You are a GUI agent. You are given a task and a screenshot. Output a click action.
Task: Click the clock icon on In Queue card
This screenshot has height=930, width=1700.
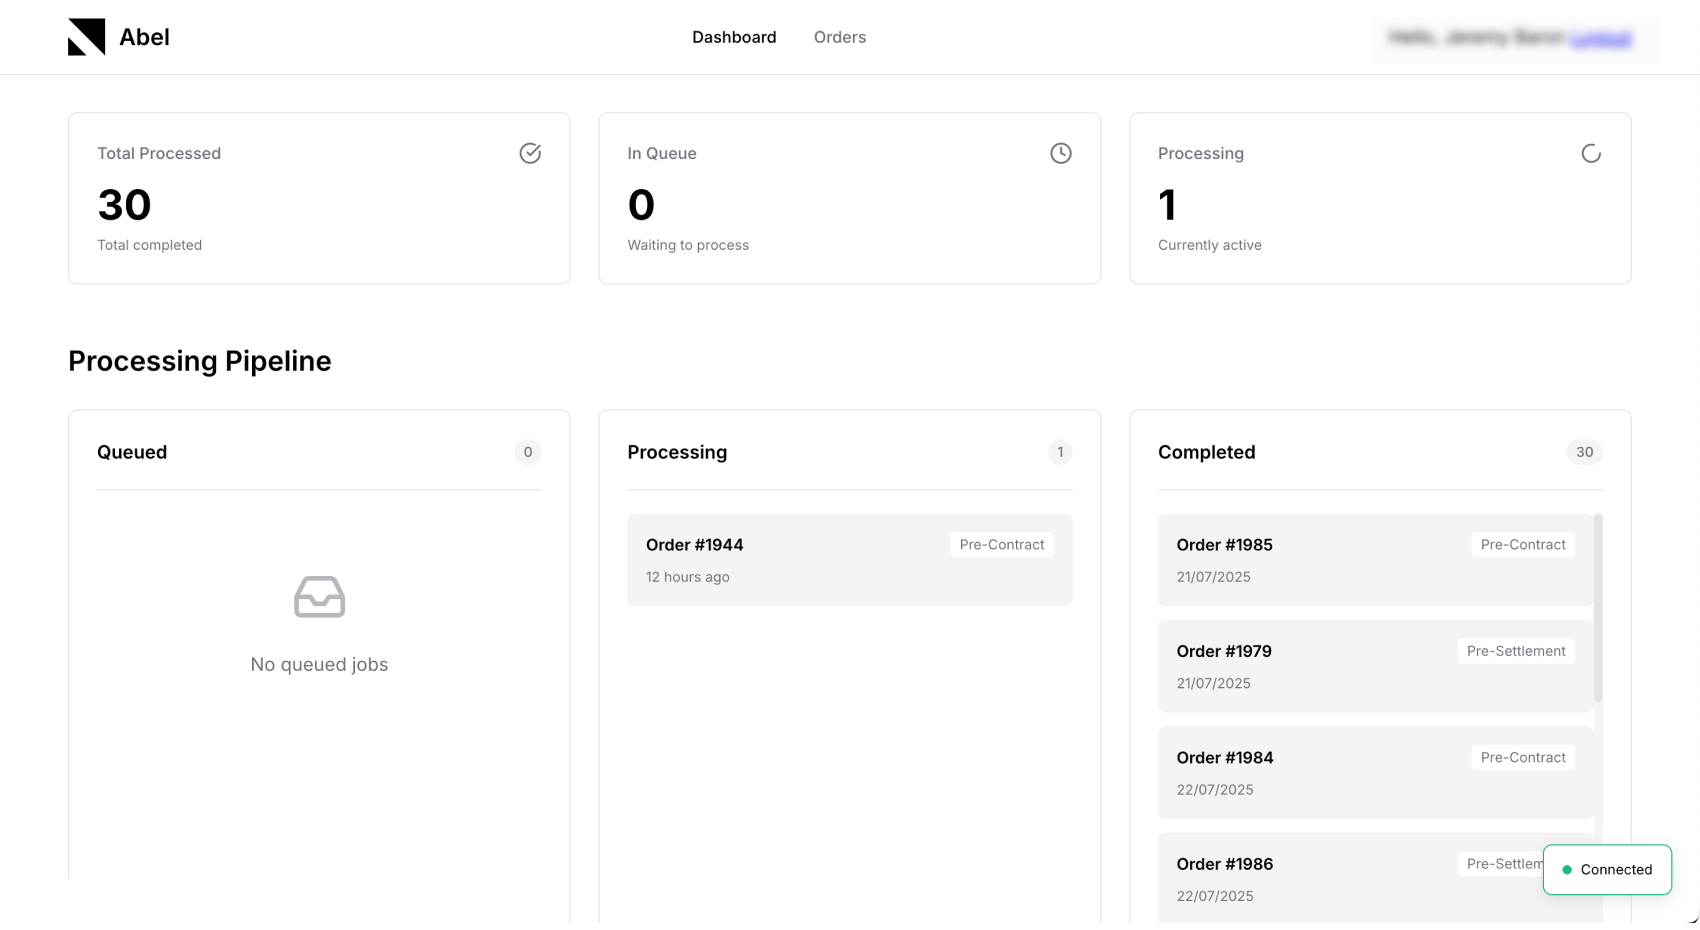coord(1060,153)
